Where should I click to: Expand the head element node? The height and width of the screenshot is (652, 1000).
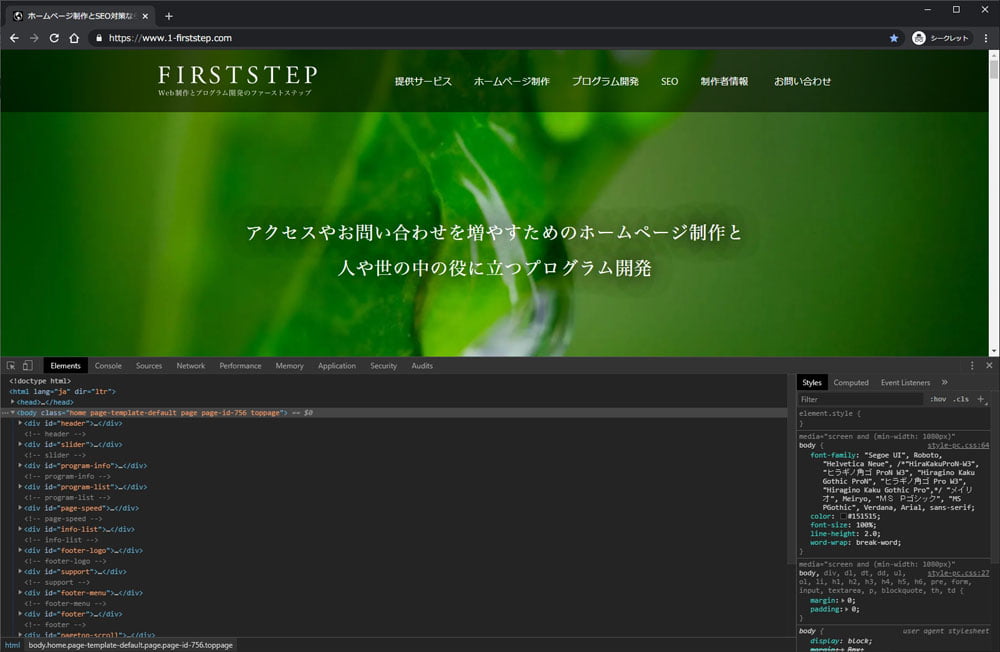13,402
